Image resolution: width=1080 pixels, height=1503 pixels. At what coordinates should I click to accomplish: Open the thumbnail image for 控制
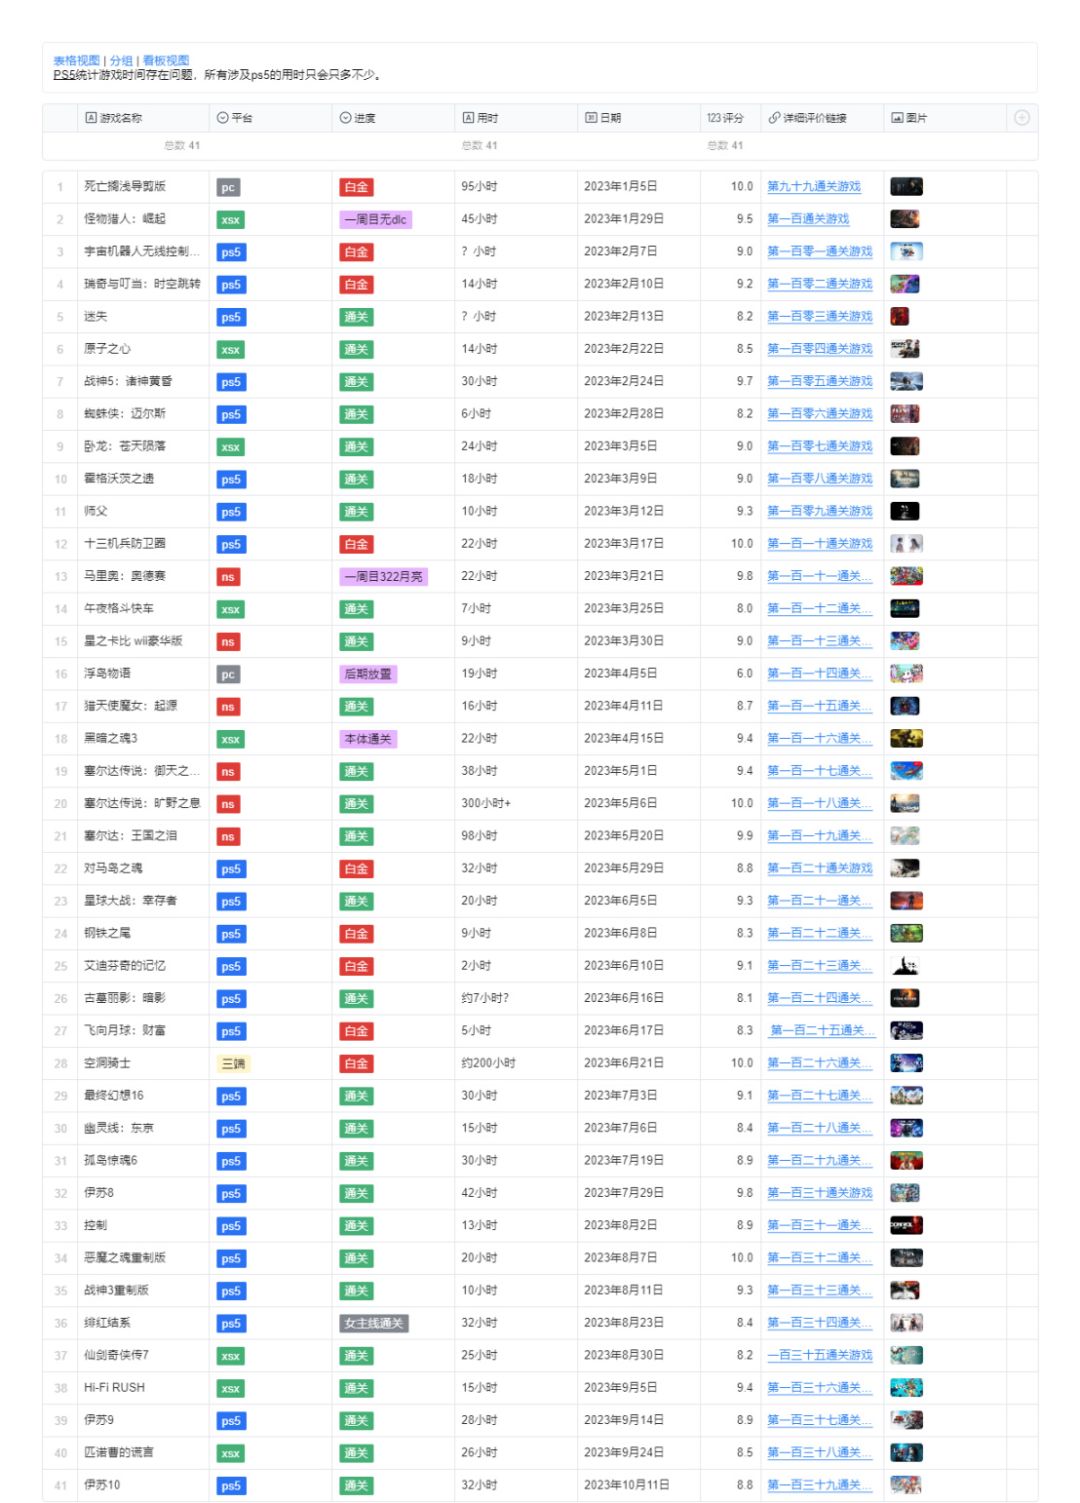[906, 1226]
